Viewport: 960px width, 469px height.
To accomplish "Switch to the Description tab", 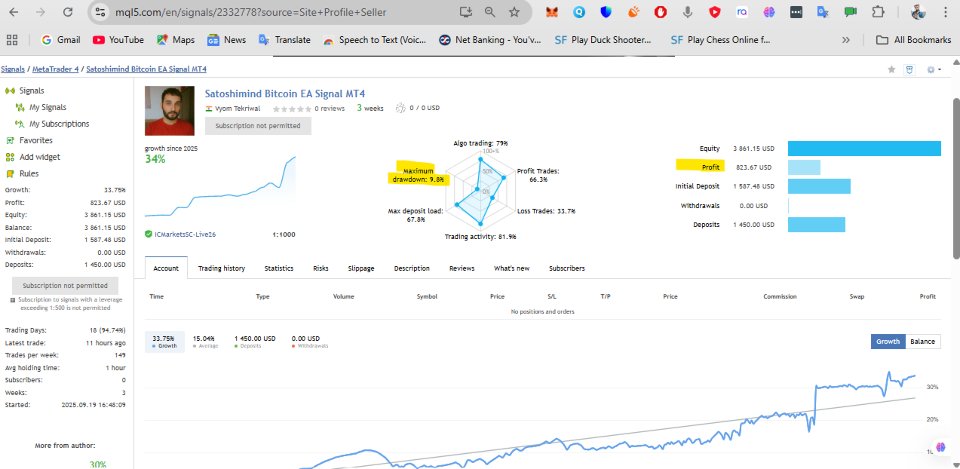I will click(x=411, y=268).
